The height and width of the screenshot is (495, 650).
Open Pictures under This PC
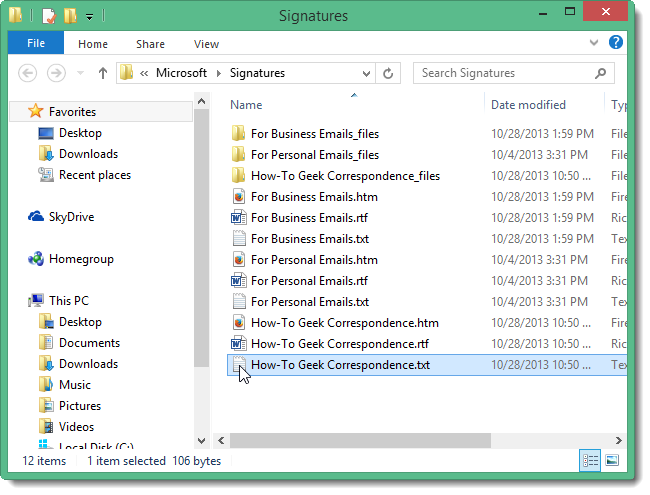pyautogui.click(x=80, y=406)
